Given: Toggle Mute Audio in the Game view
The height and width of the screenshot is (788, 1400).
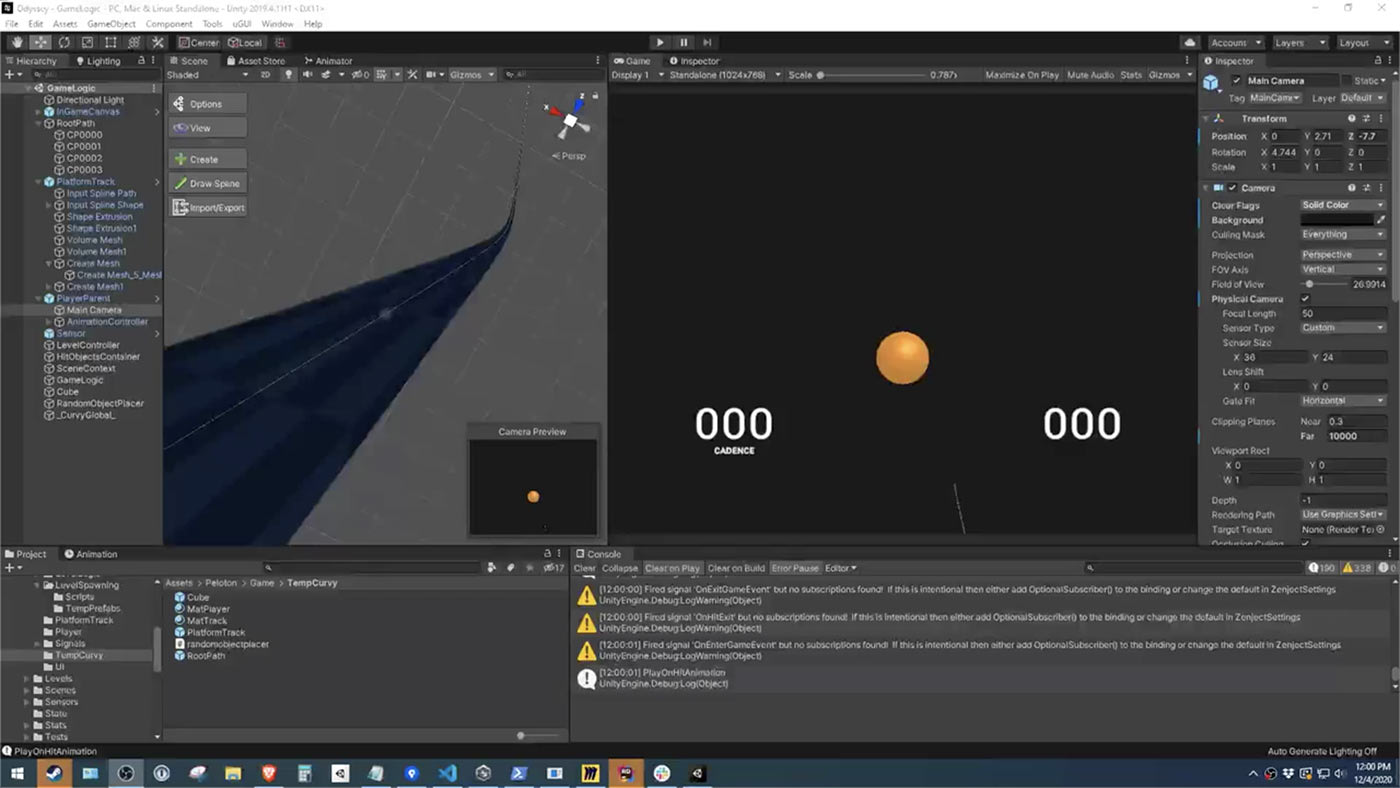Looking at the screenshot, I should [x=1090, y=75].
